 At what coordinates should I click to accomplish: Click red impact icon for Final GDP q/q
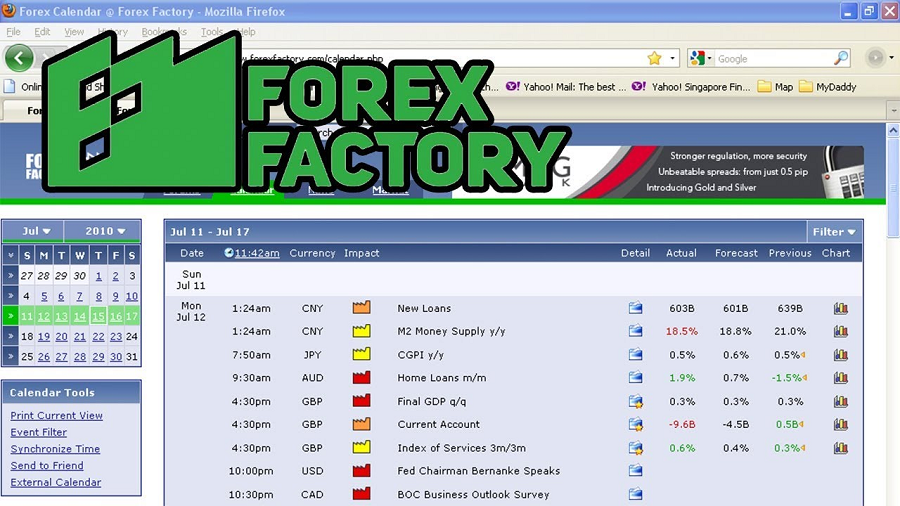361,400
